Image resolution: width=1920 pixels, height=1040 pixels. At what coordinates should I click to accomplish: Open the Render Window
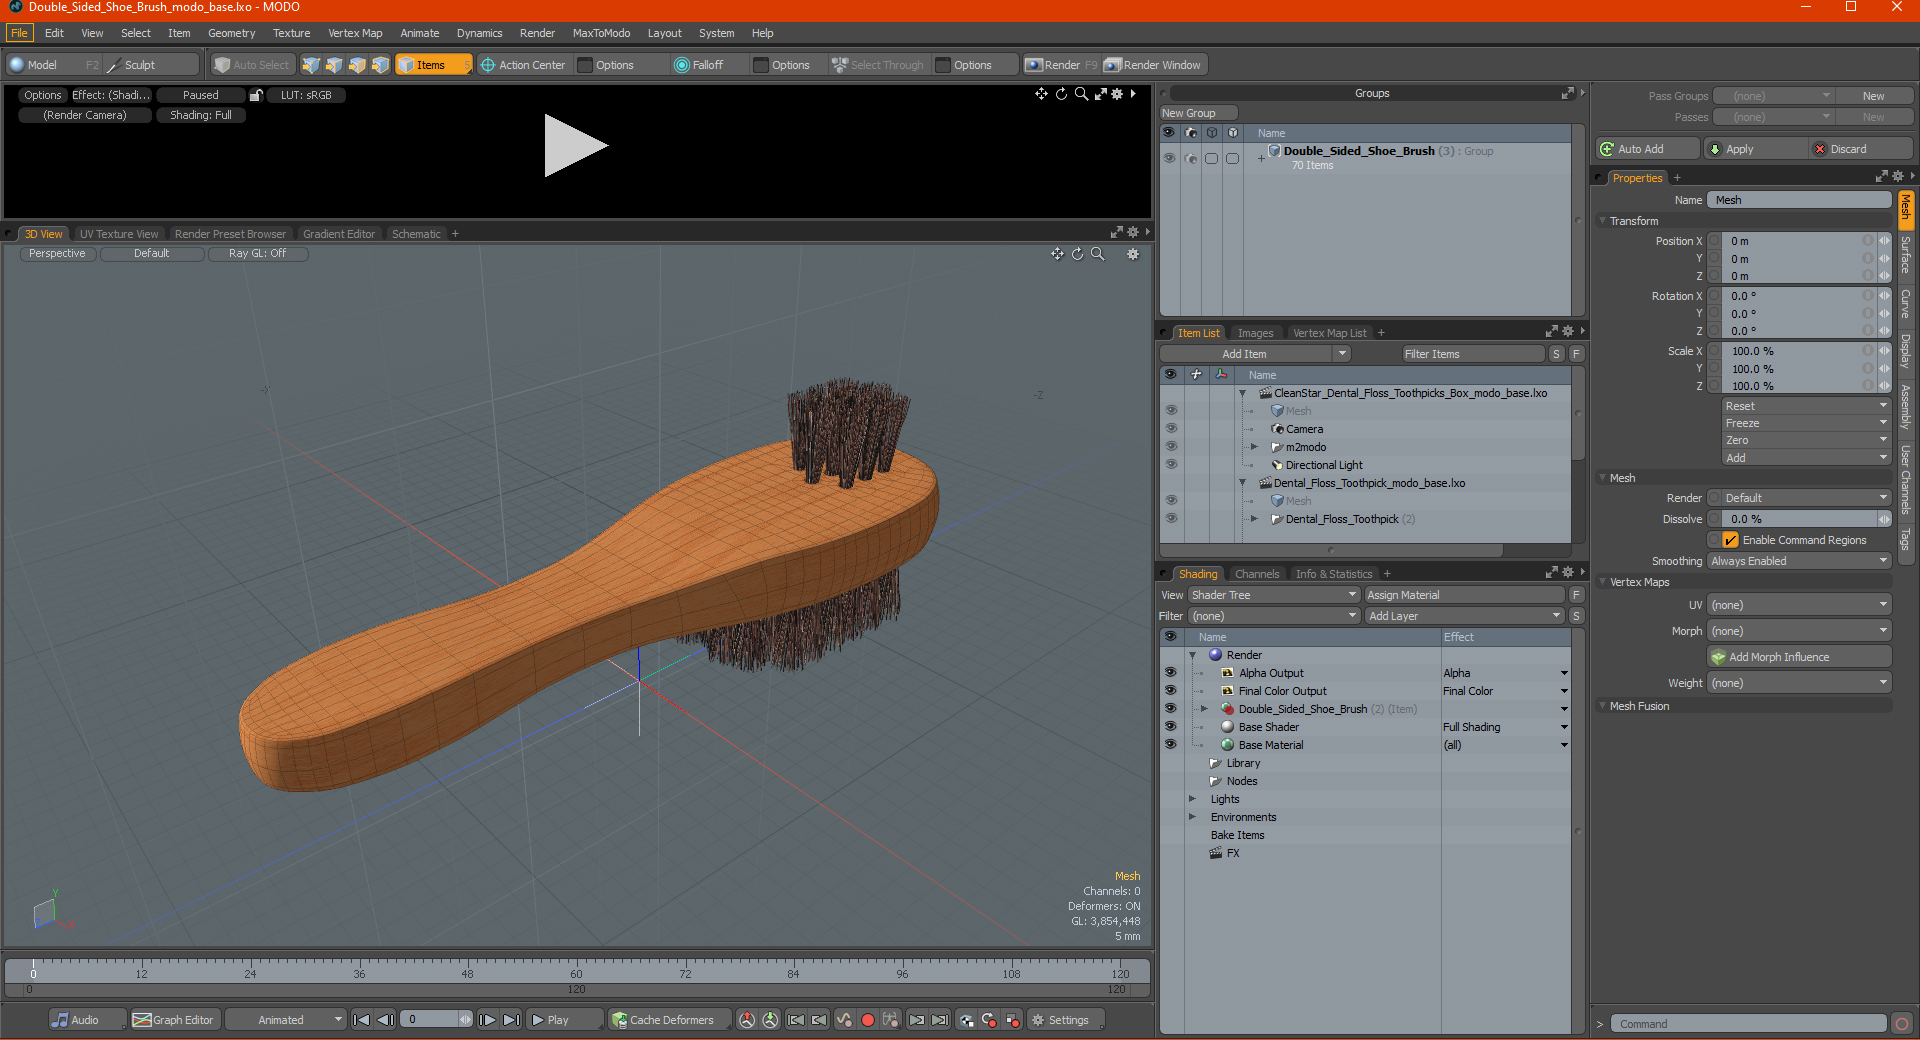1154,65
